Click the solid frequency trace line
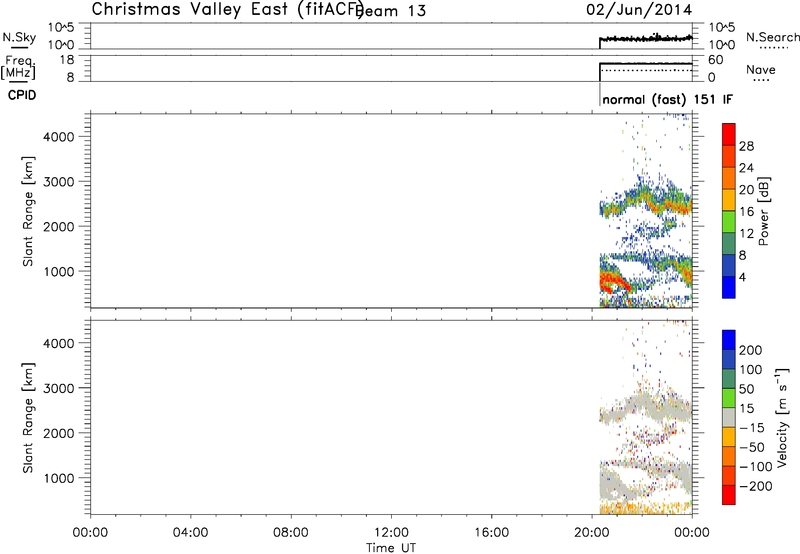 646,64
